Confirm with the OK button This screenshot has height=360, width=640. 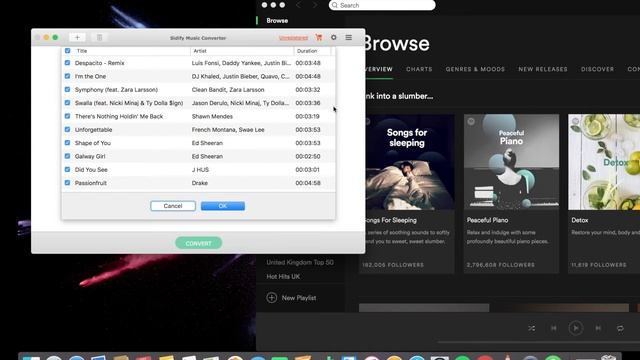[x=223, y=206]
